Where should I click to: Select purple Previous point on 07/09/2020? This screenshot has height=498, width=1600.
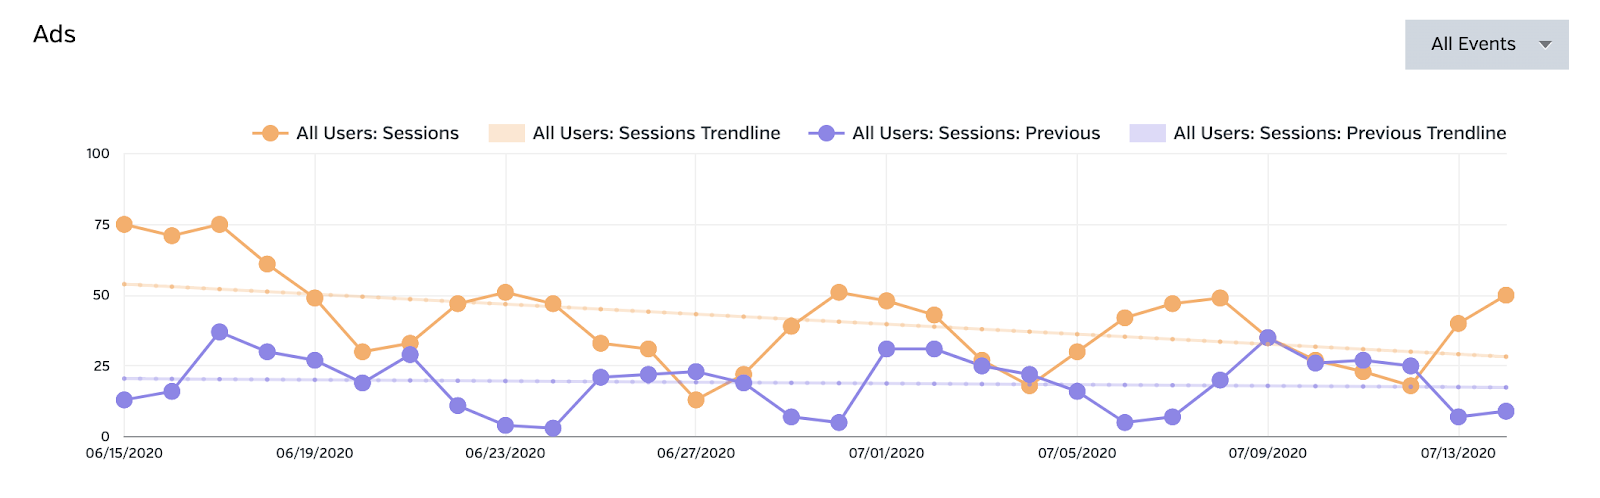click(1268, 338)
